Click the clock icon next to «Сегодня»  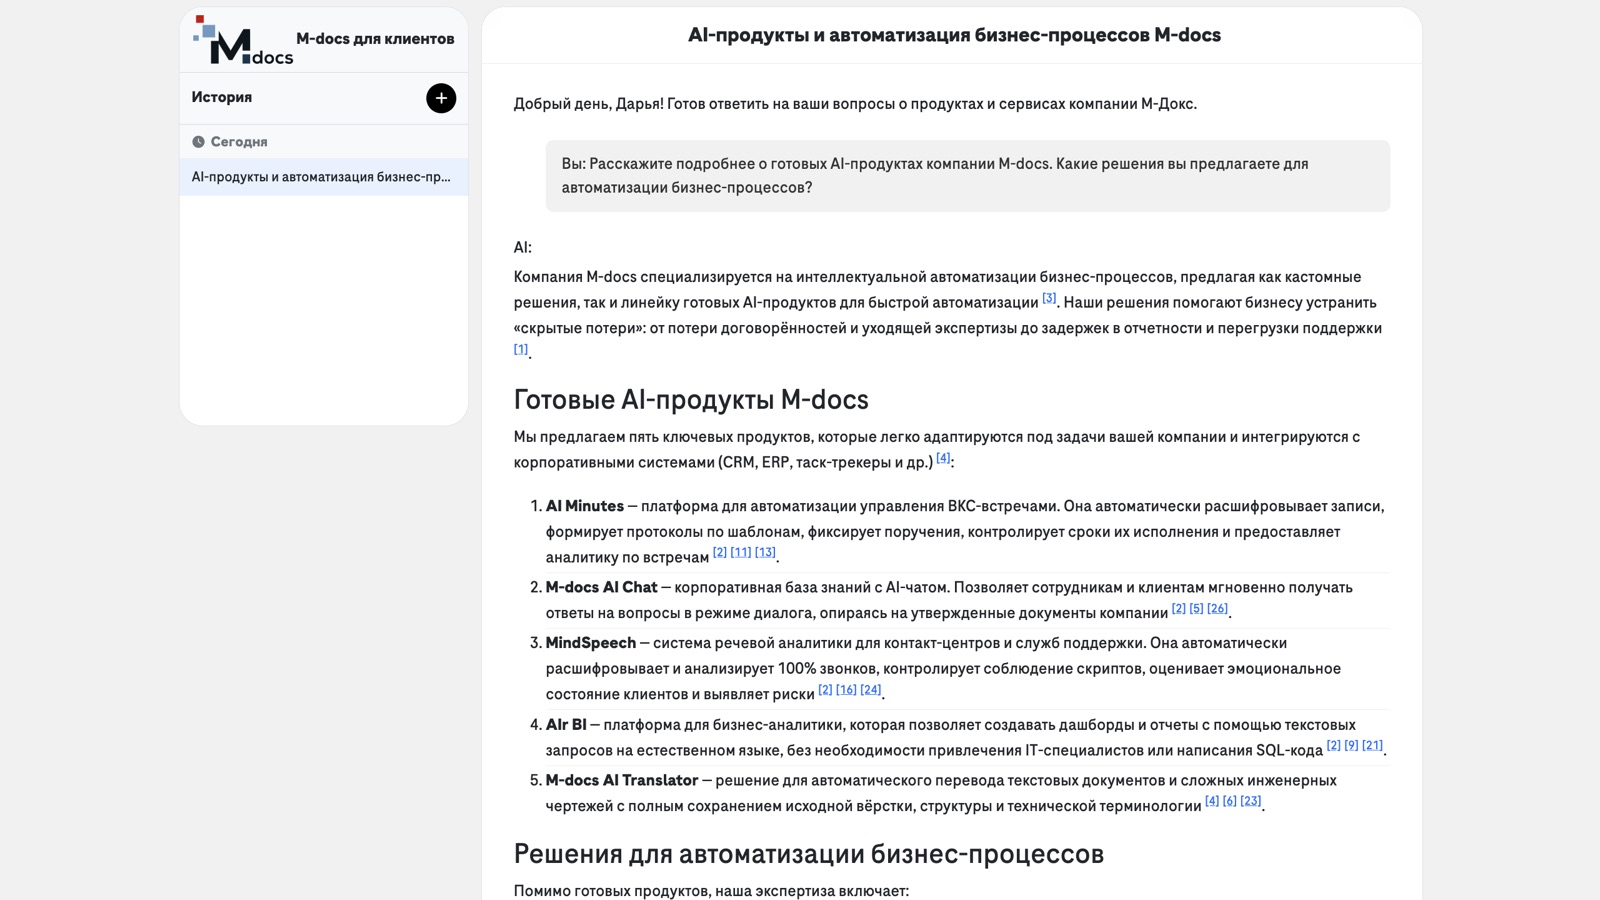[x=198, y=142]
